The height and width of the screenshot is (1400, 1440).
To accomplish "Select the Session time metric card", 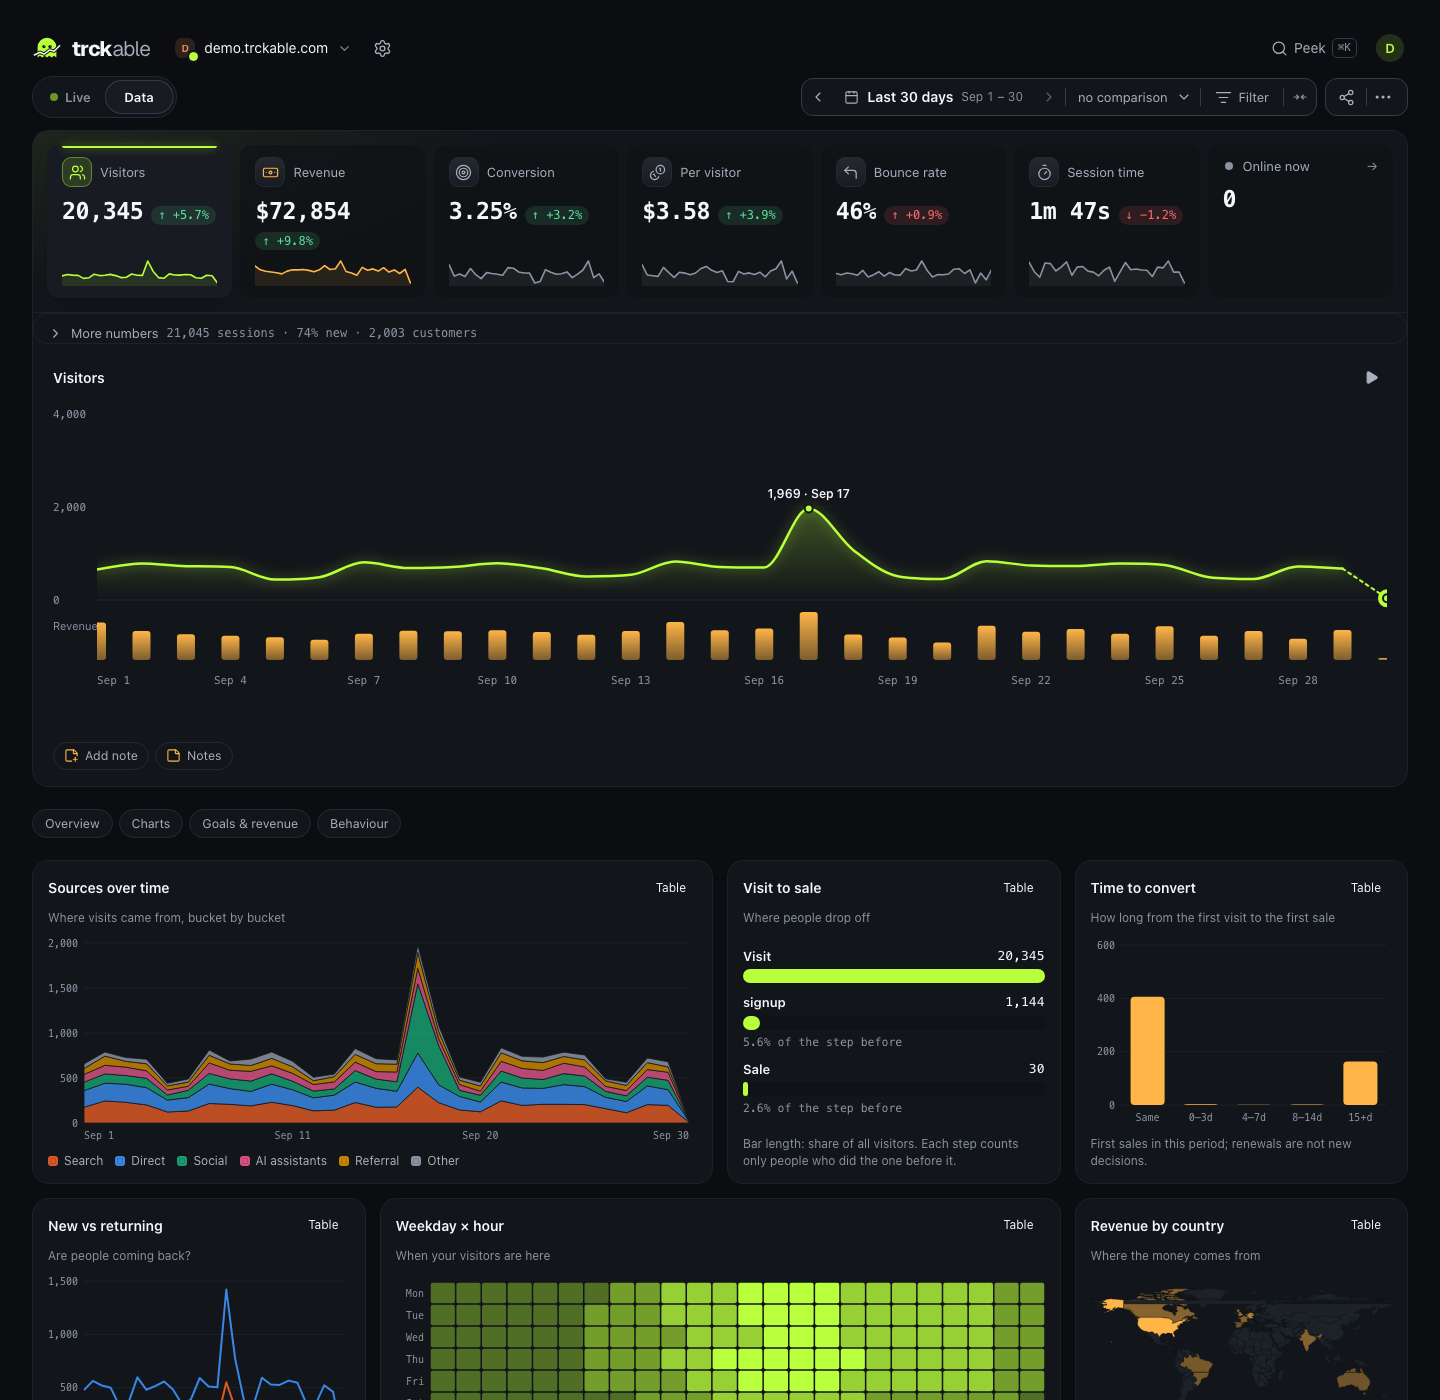I will click(1107, 221).
